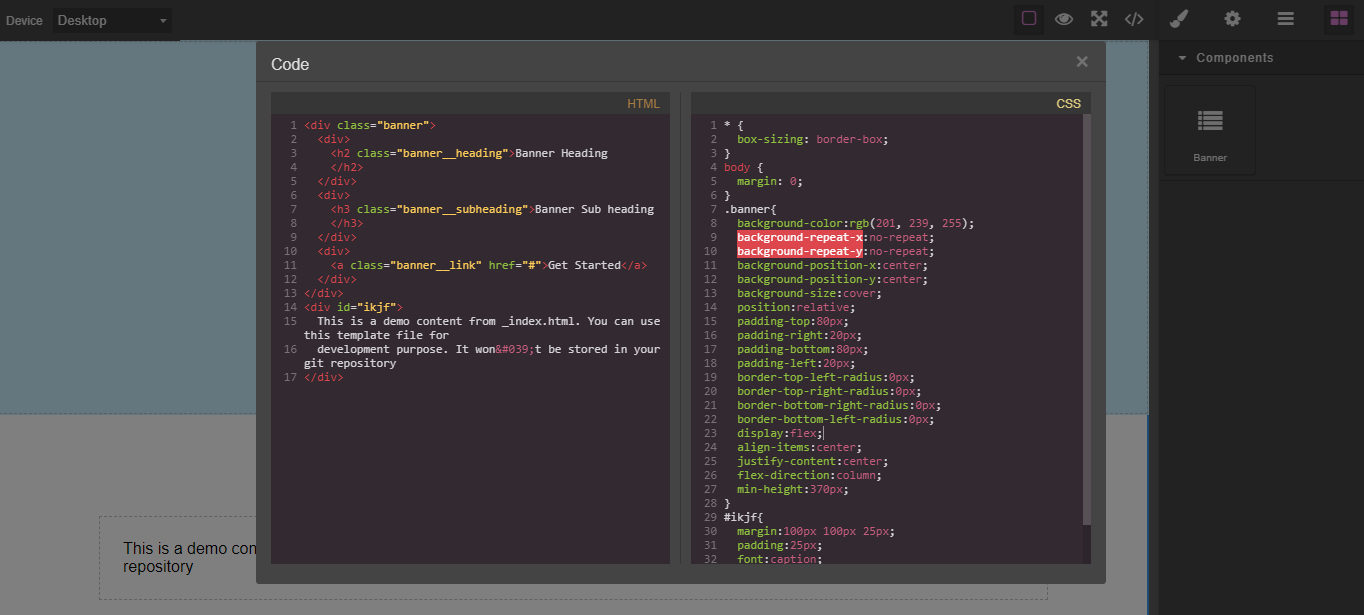Click the background-color rgb value line

tap(855, 224)
